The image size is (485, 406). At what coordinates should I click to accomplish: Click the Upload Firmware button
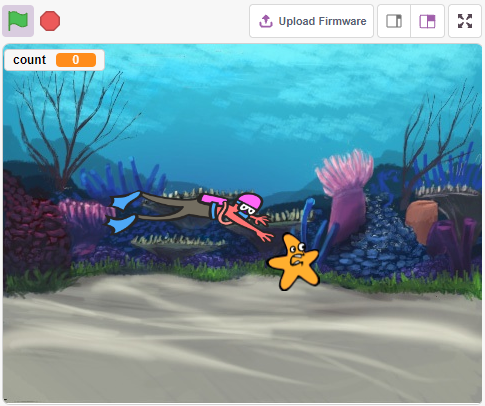coord(311,21)
